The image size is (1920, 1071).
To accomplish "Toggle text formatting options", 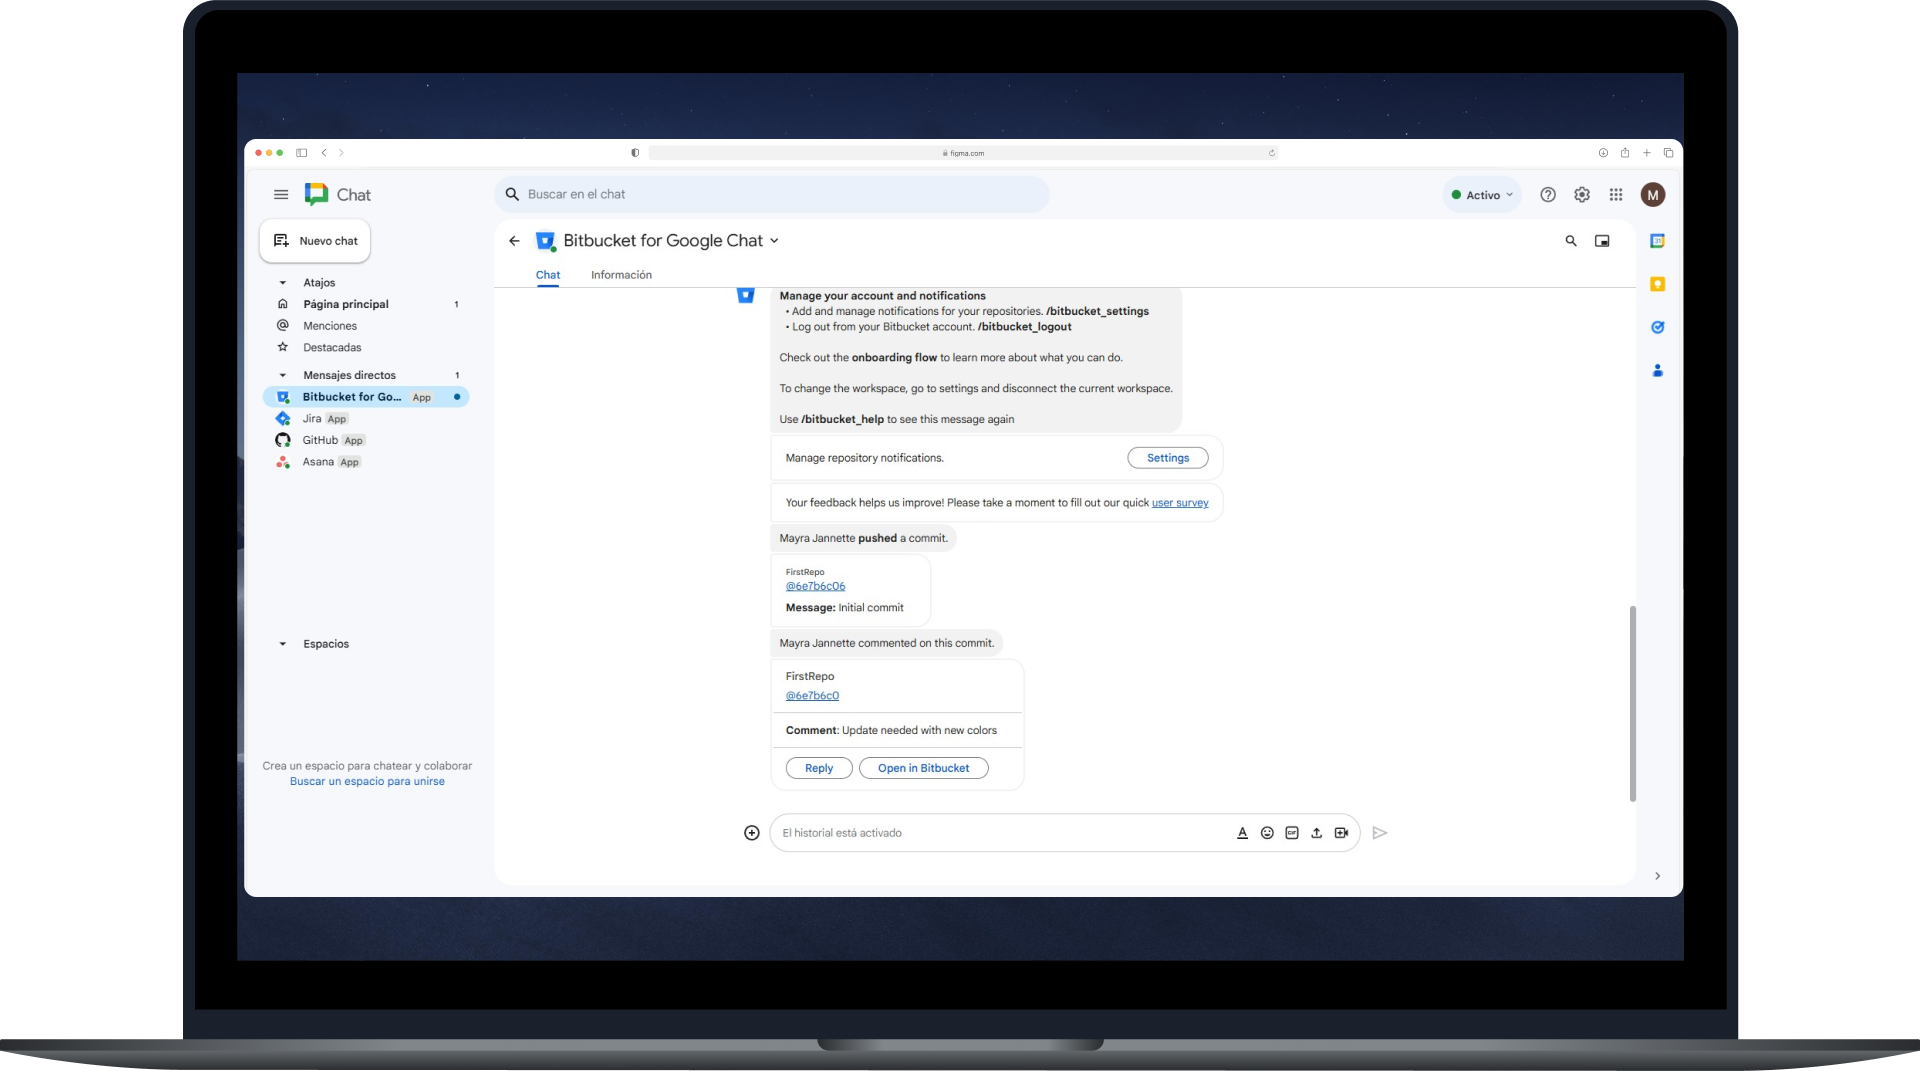I will (1242, 833).
